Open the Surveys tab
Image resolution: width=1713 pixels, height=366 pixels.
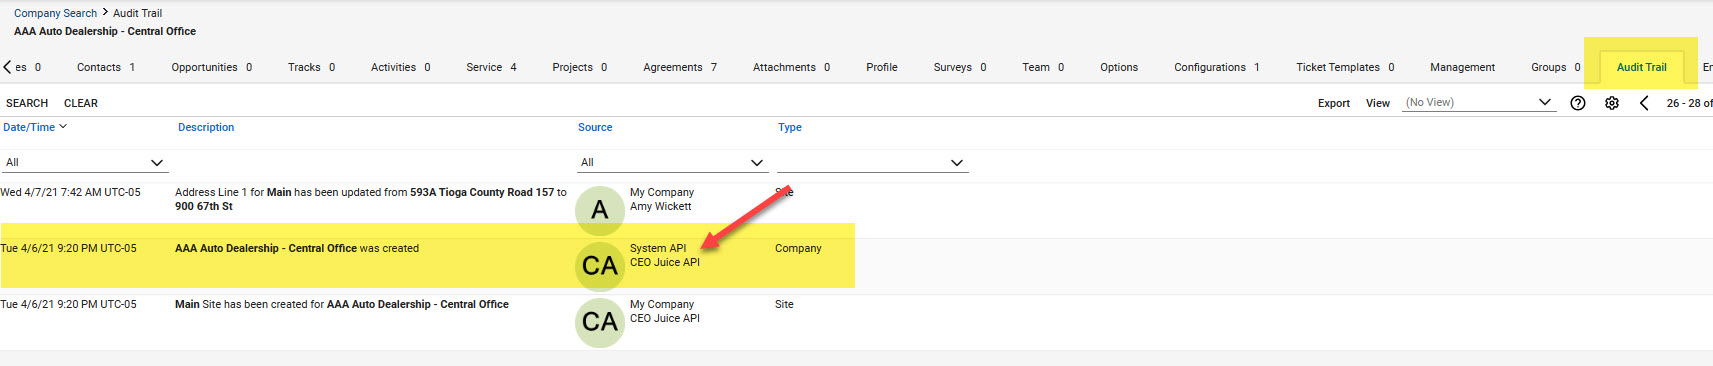click(x=960, y=67)
